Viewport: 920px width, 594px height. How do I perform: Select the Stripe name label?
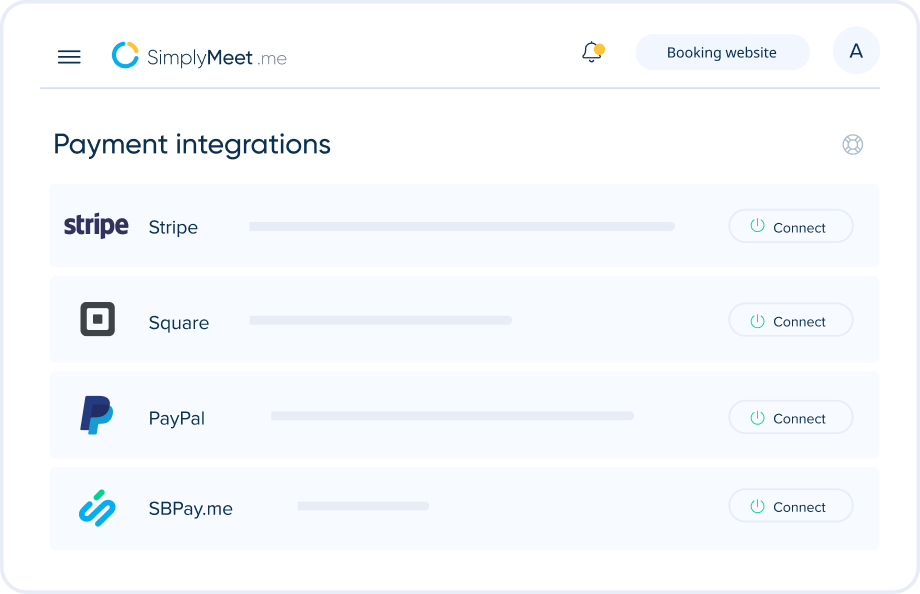[x=173, y=227]
